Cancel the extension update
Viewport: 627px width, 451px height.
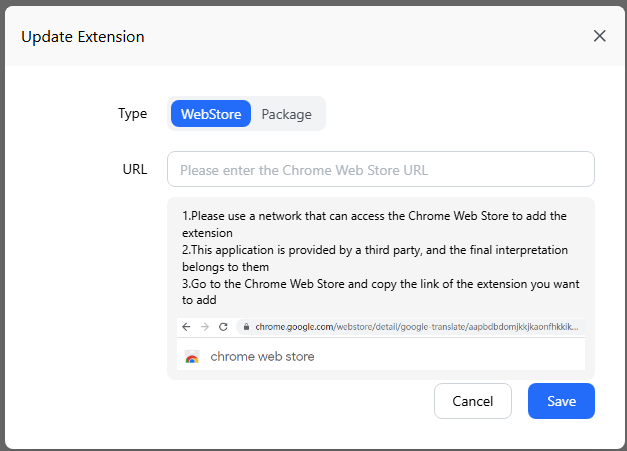473,401
